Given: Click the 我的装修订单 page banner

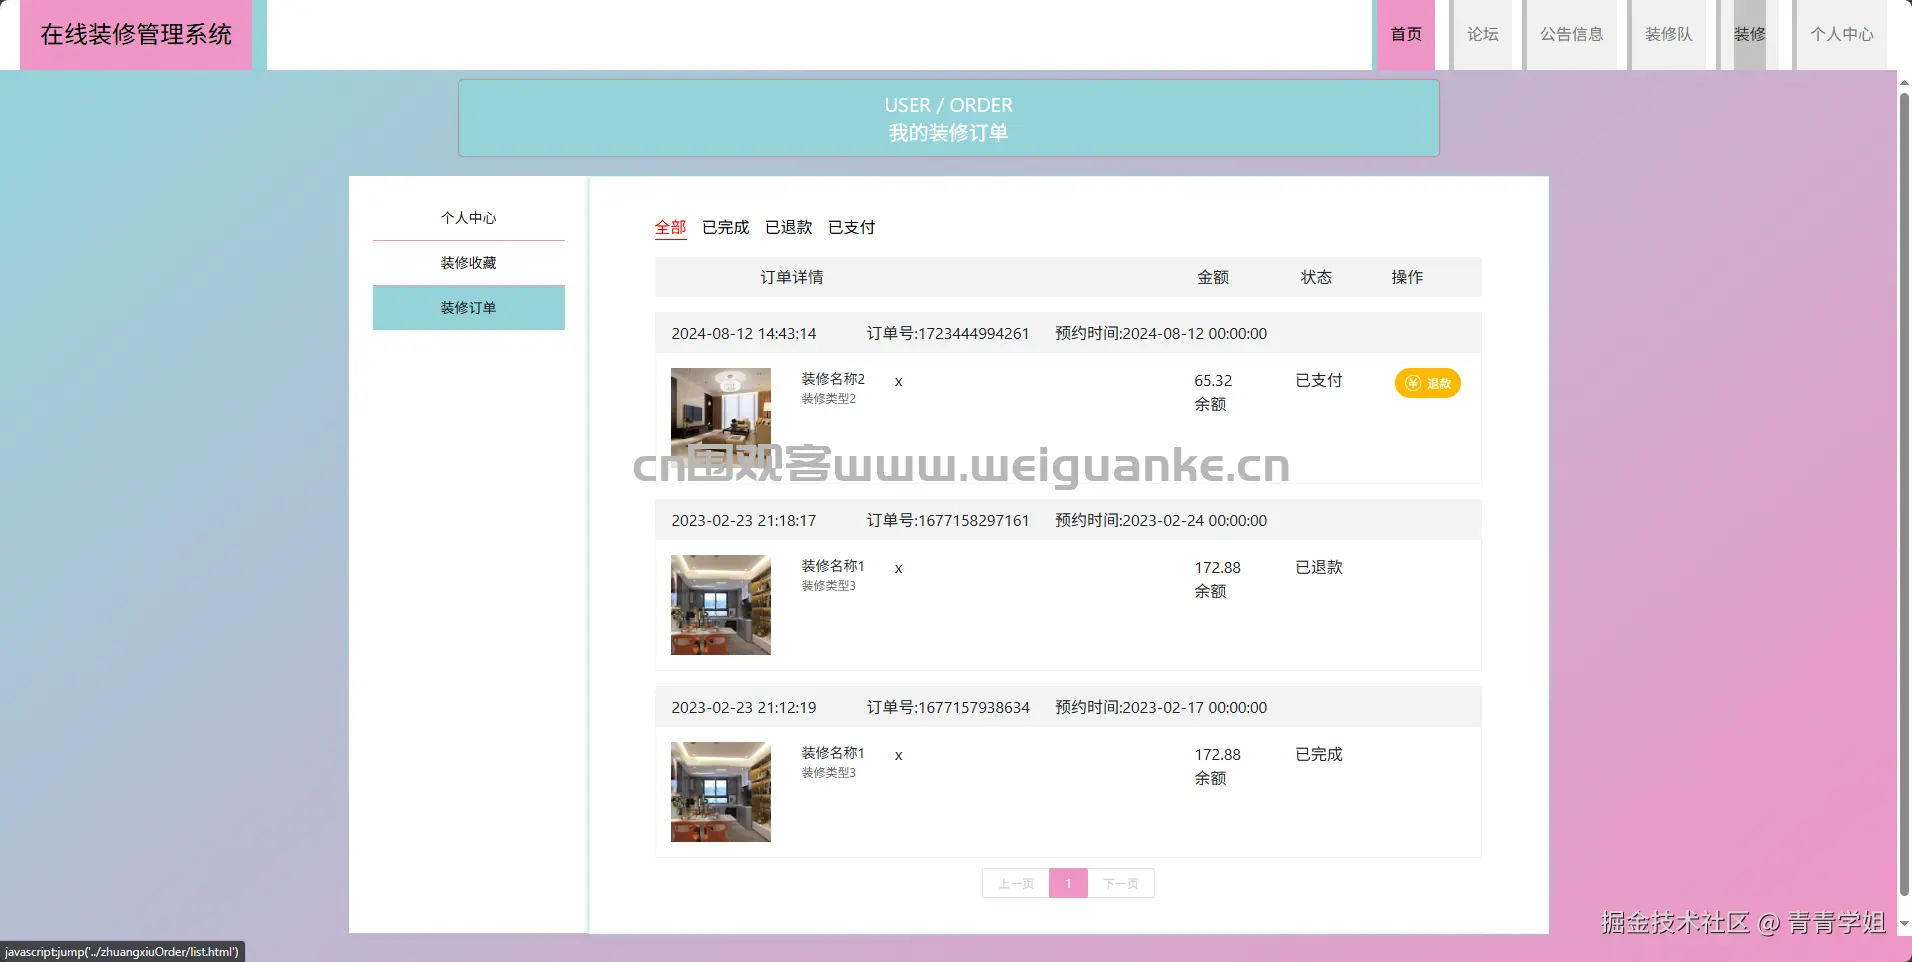Looking at the screenshot, I should click(x=948, y=118).
